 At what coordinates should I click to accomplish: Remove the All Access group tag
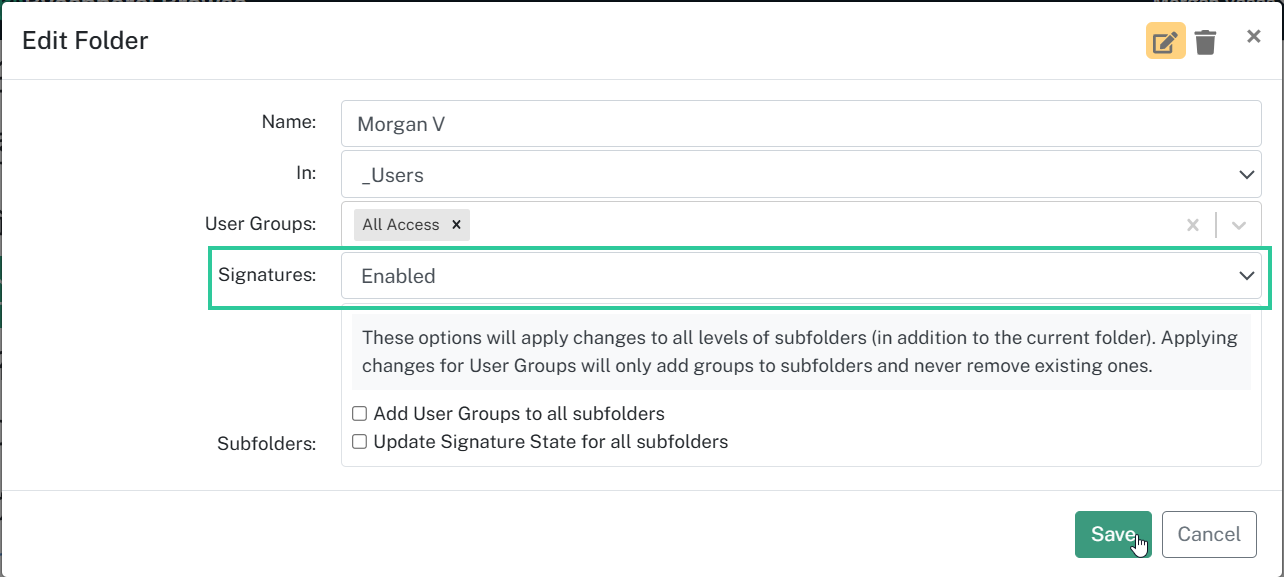[456, 225]
